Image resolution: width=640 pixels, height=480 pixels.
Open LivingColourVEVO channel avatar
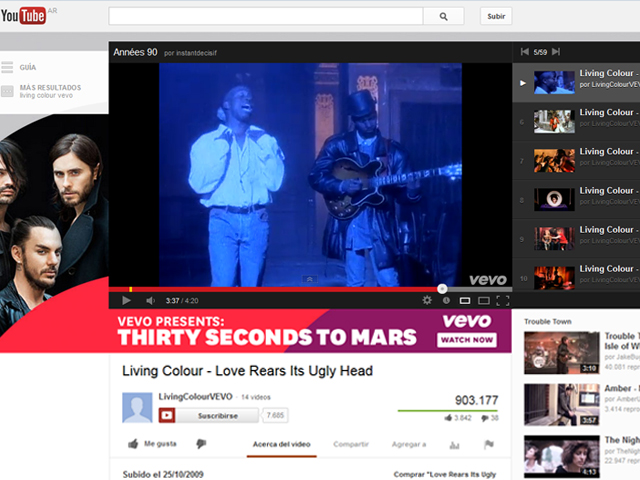137,407
